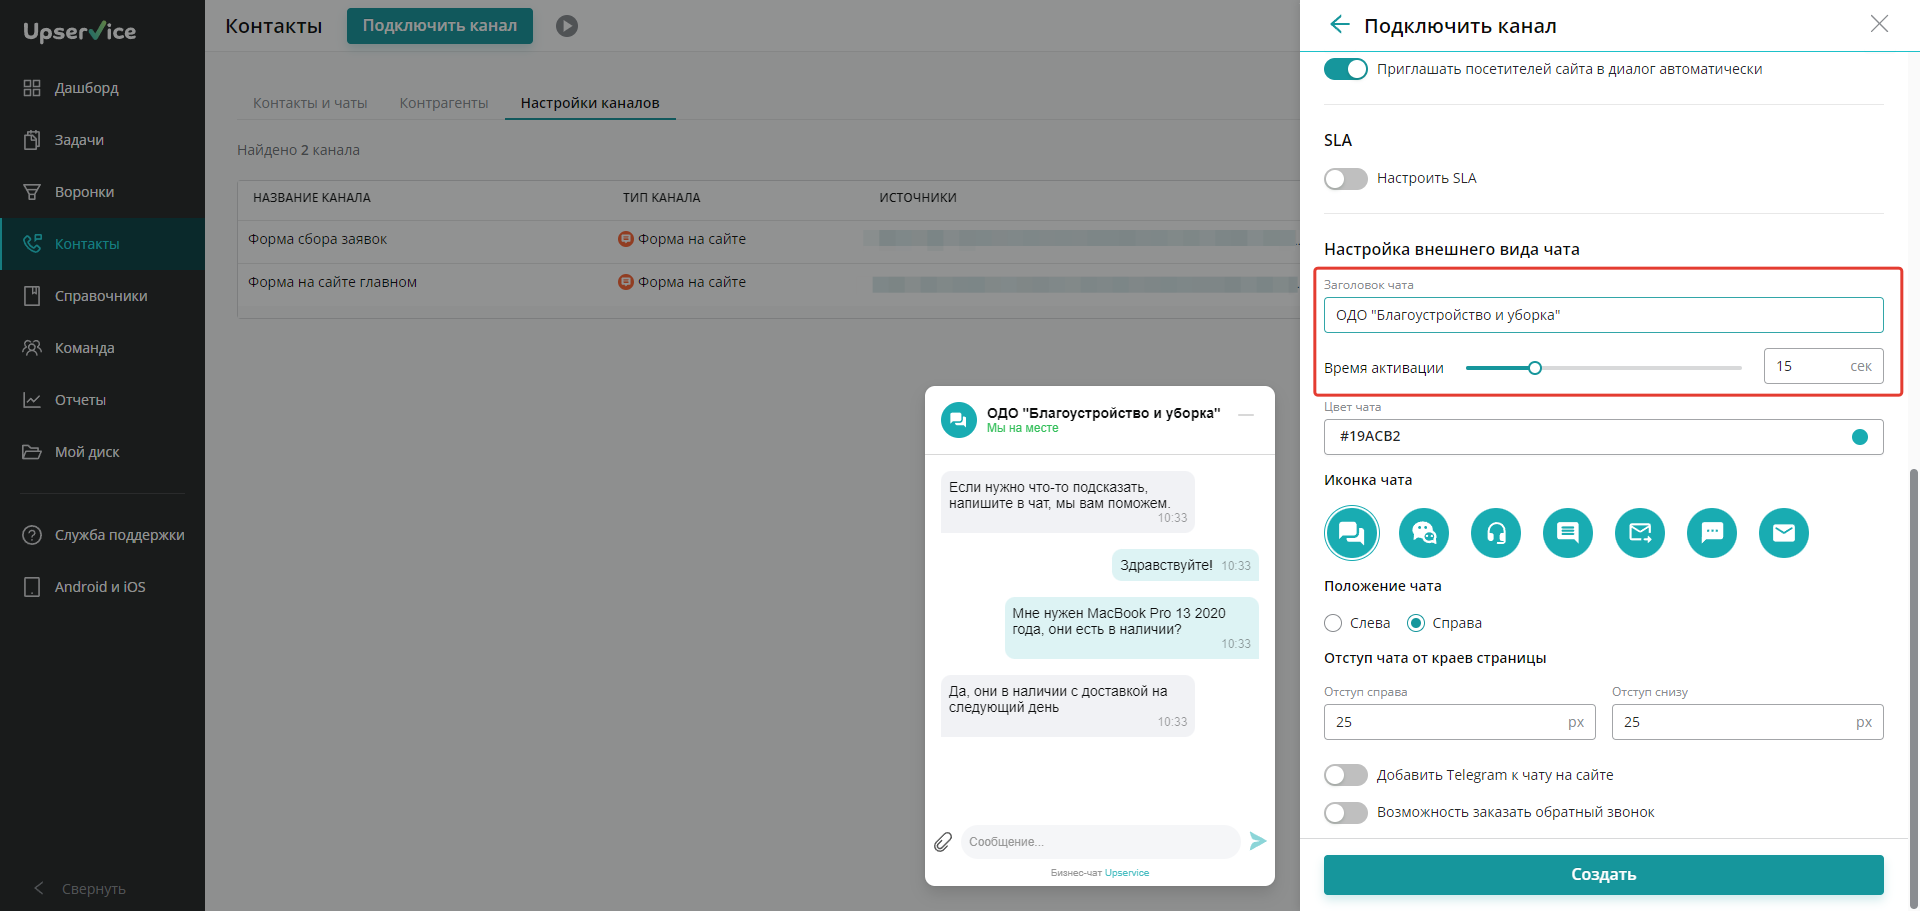Select the headset chat icon
Screen dimensions: 1920x911
(1496, 533)
